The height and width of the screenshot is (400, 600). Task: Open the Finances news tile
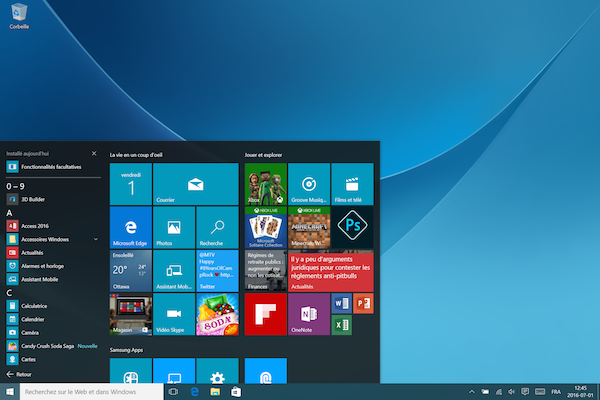(266, 271)
